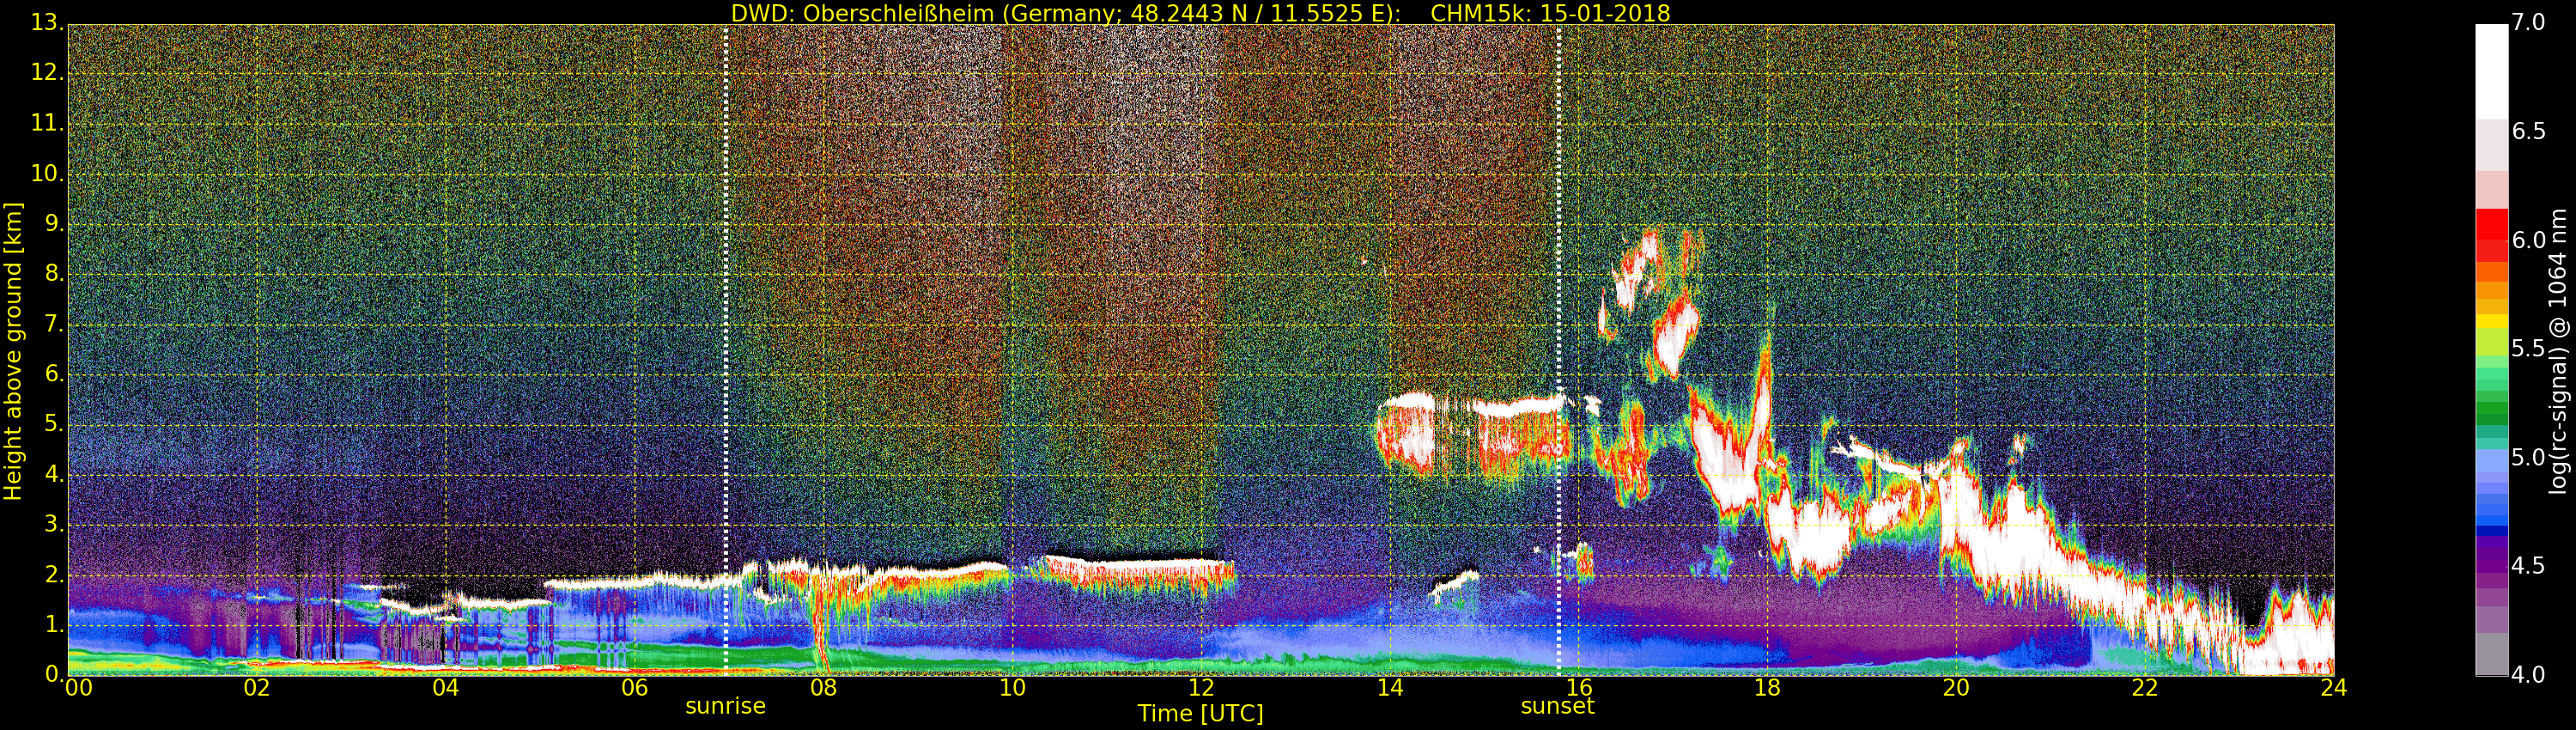Click the 13 km tick on the height axis

click(47, 23)
